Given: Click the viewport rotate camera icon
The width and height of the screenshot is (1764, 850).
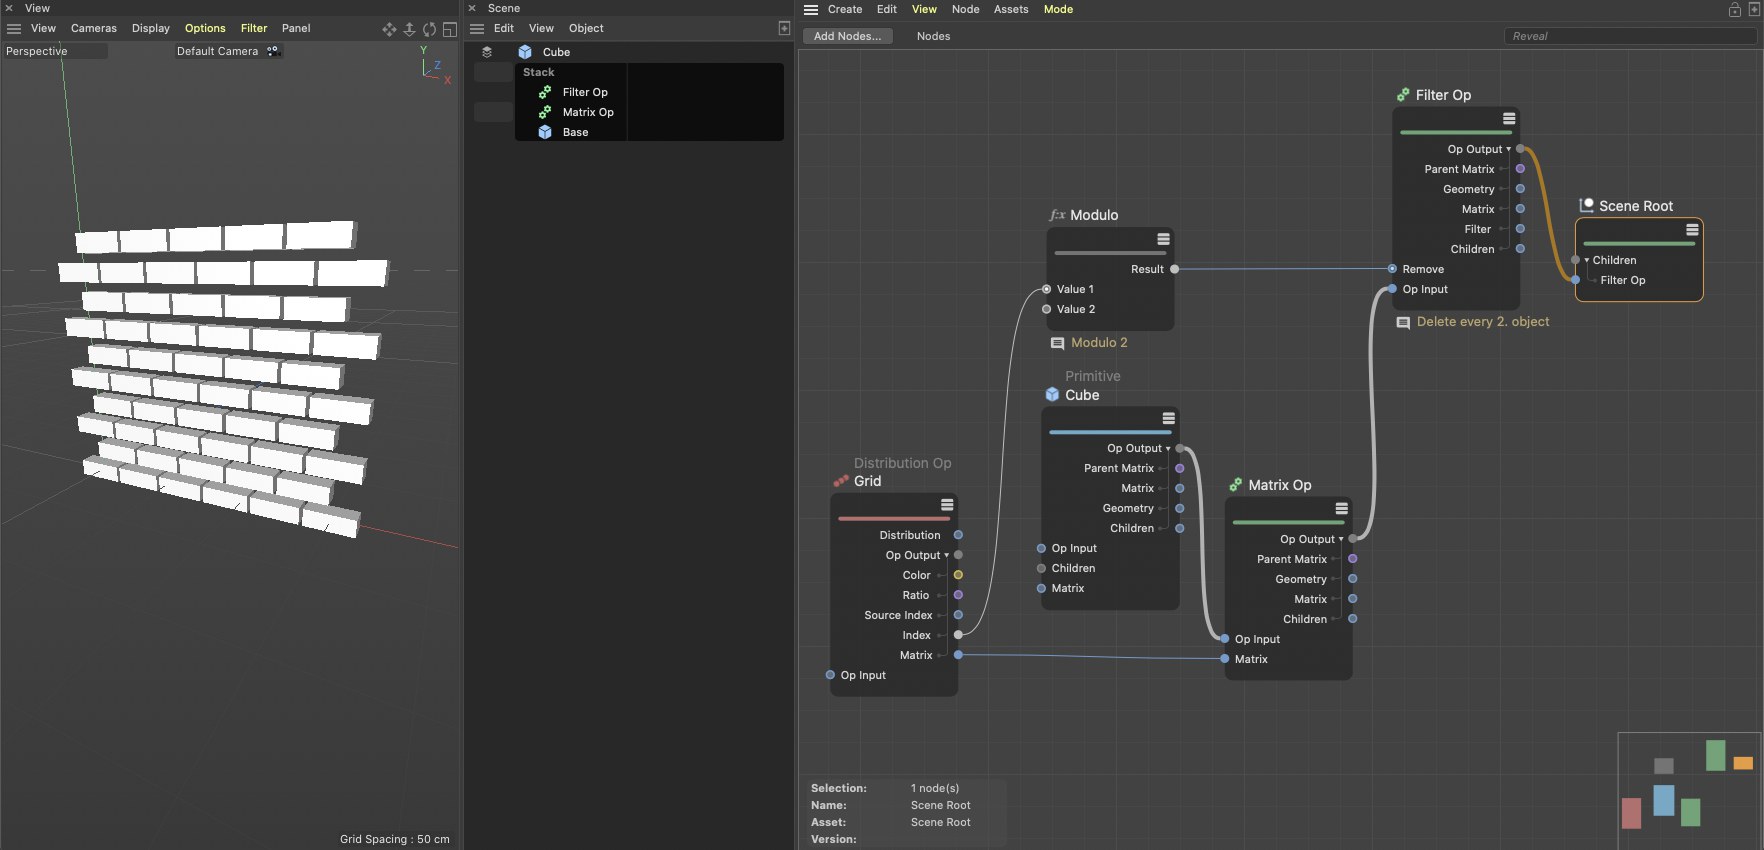Looking at the screenshot, I should click(429, 29).
